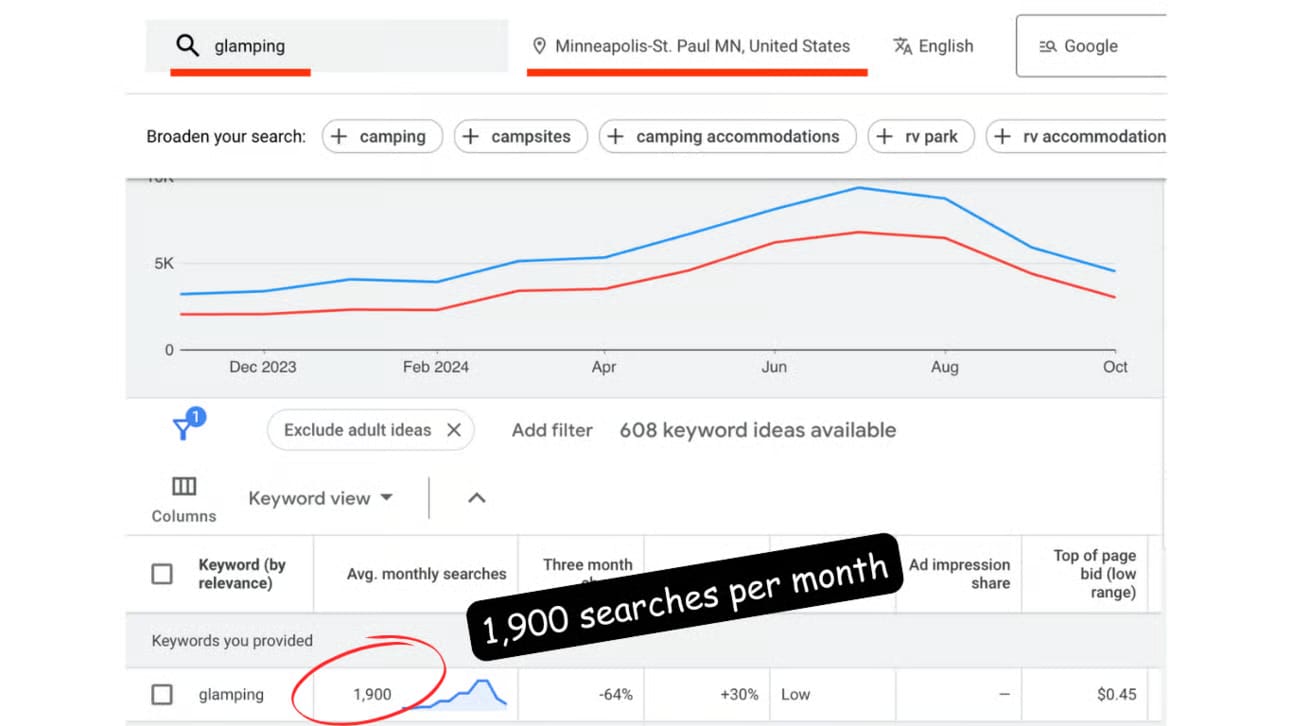Sort by Top of page bid (low range)
This screenshot has height=726, width=1292.
tap(1094, 574)
